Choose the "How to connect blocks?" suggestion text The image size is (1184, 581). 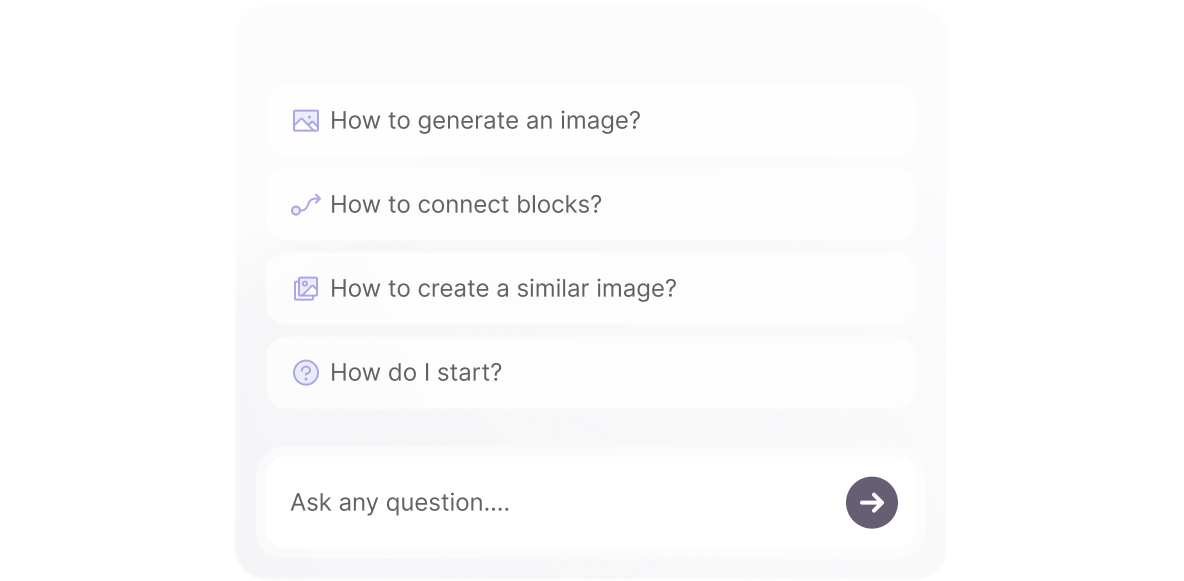click(x=466, y=205)
